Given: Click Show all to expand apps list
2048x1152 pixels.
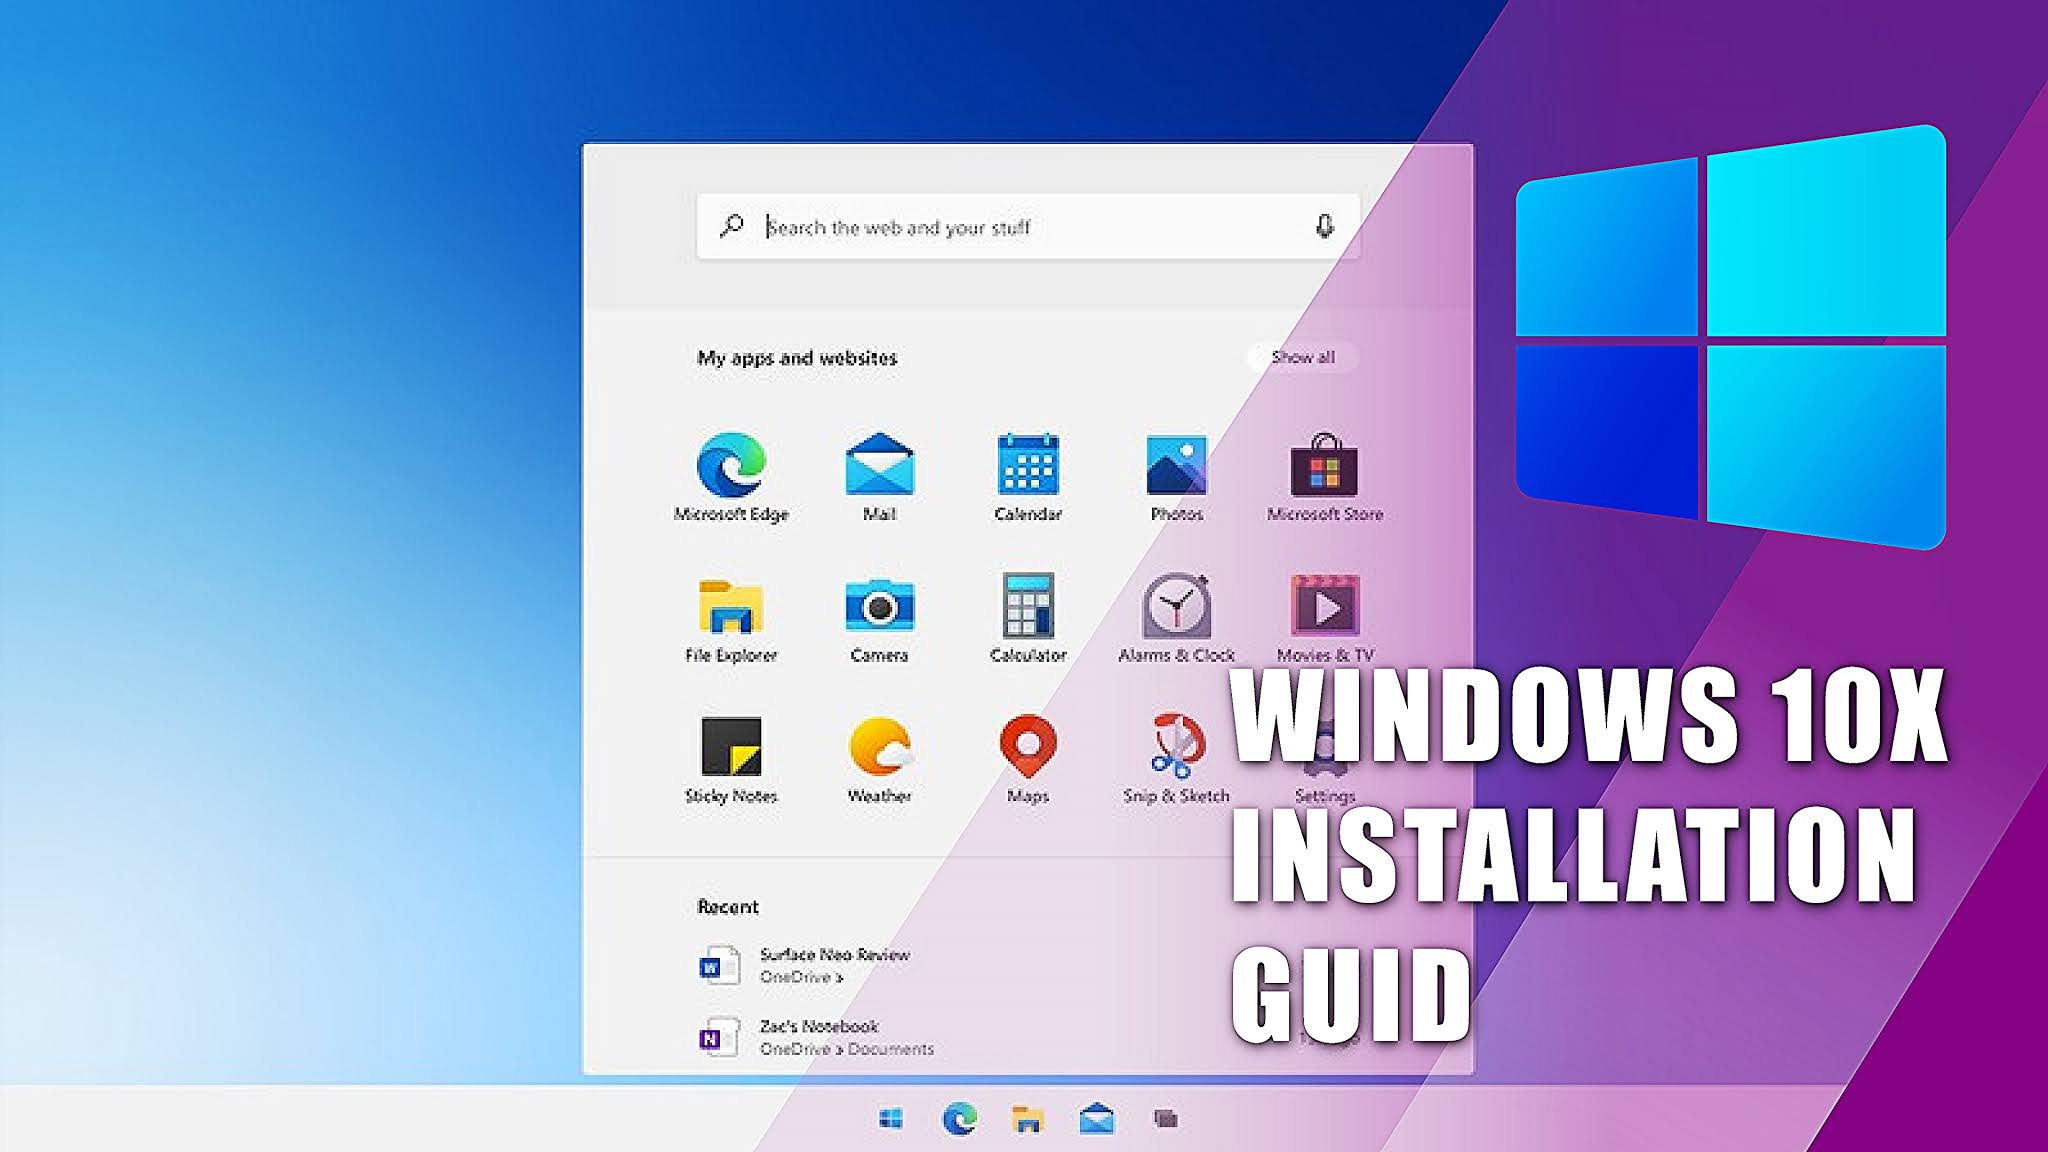Looking at the screenshot, I should coord(1301,358).
